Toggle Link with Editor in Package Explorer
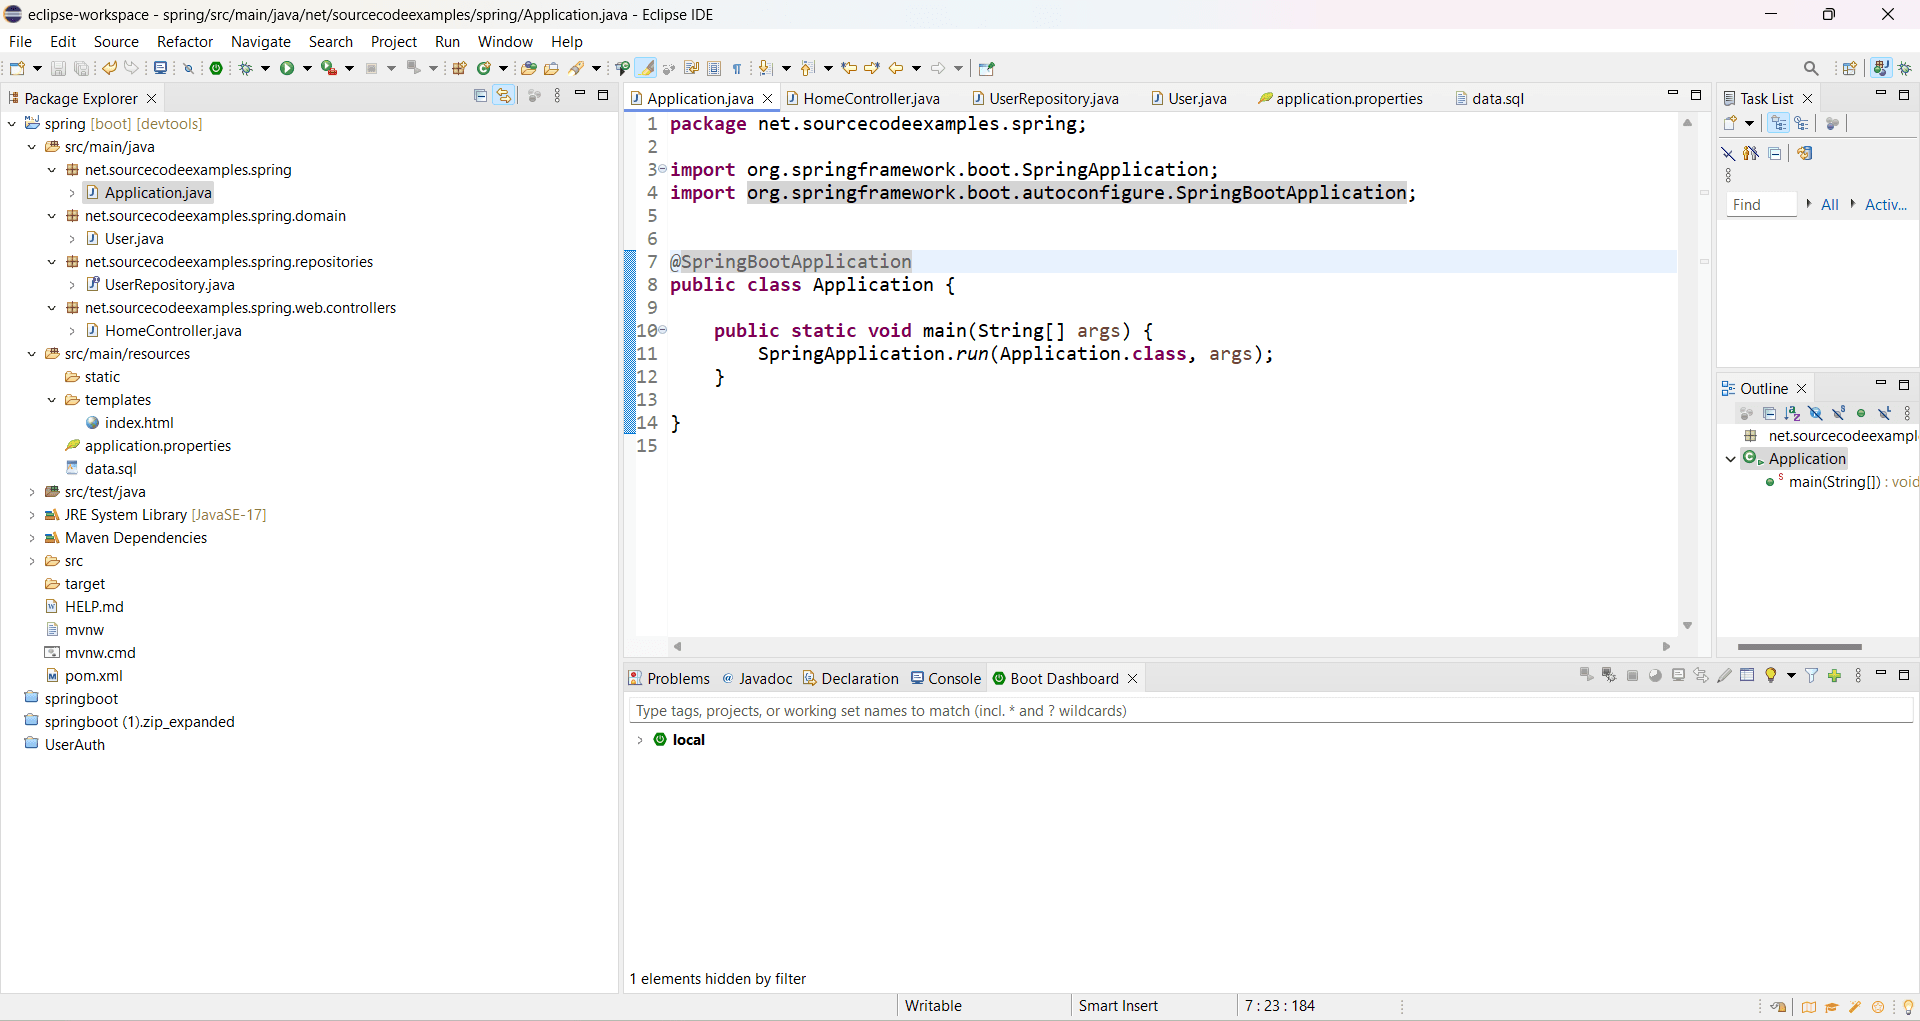1920x1021 pixels. pos(504,96)
